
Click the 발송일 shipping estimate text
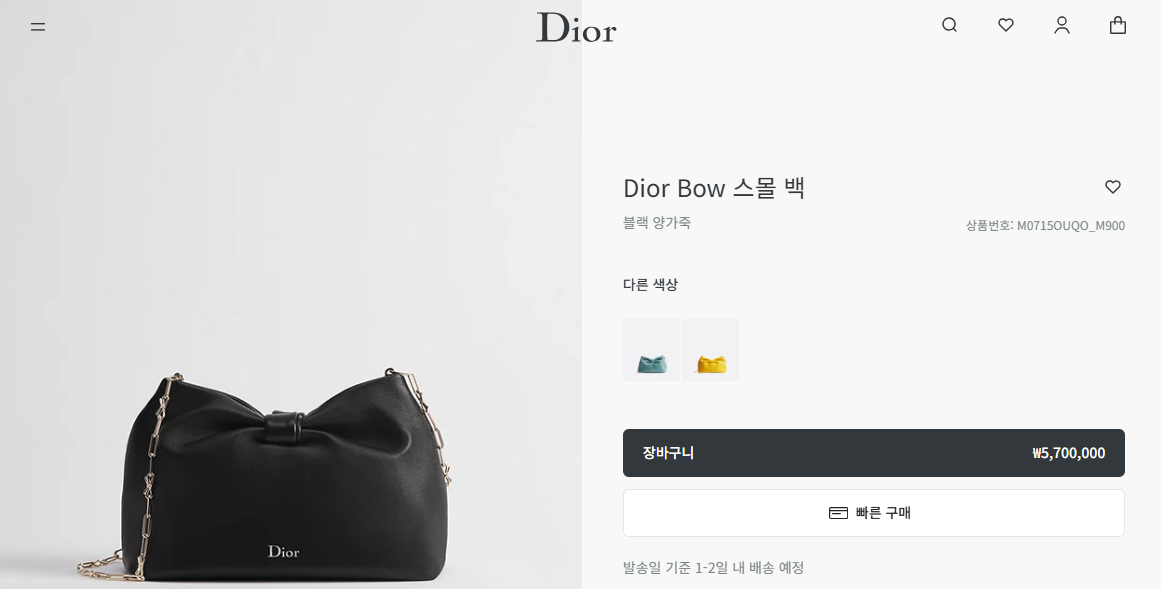[x=714, y=568]
